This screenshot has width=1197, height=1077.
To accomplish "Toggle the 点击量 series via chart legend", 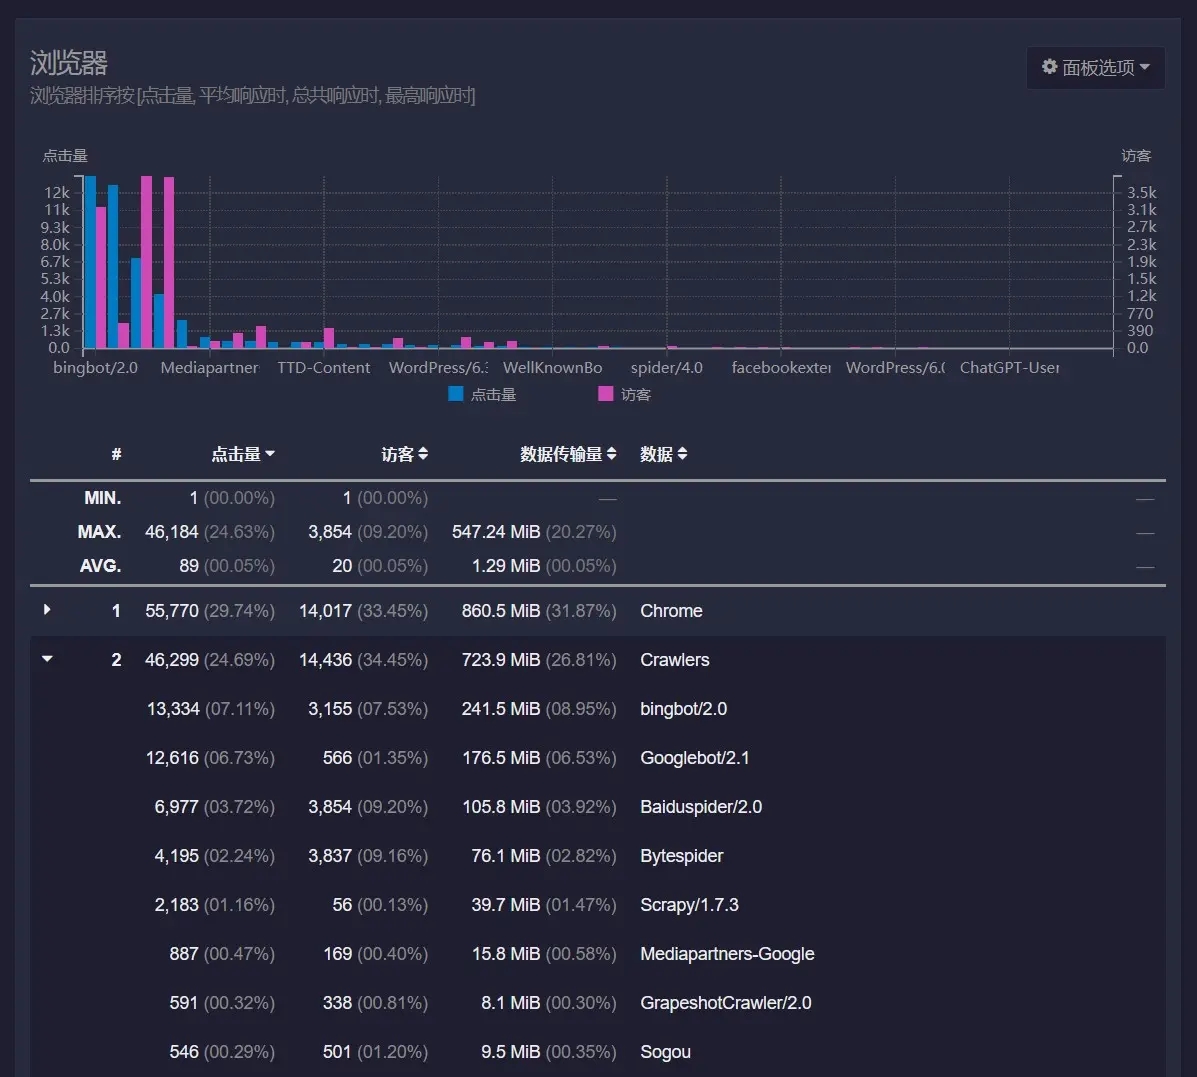I will click(482, 393).
